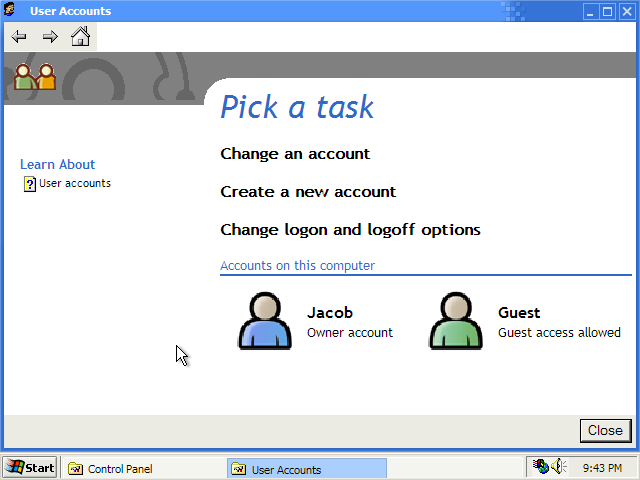Image resolution: width=640 pixels, height=480 pixels.
Task: Click the 'Owner account' text
Action: pos(350,333)
